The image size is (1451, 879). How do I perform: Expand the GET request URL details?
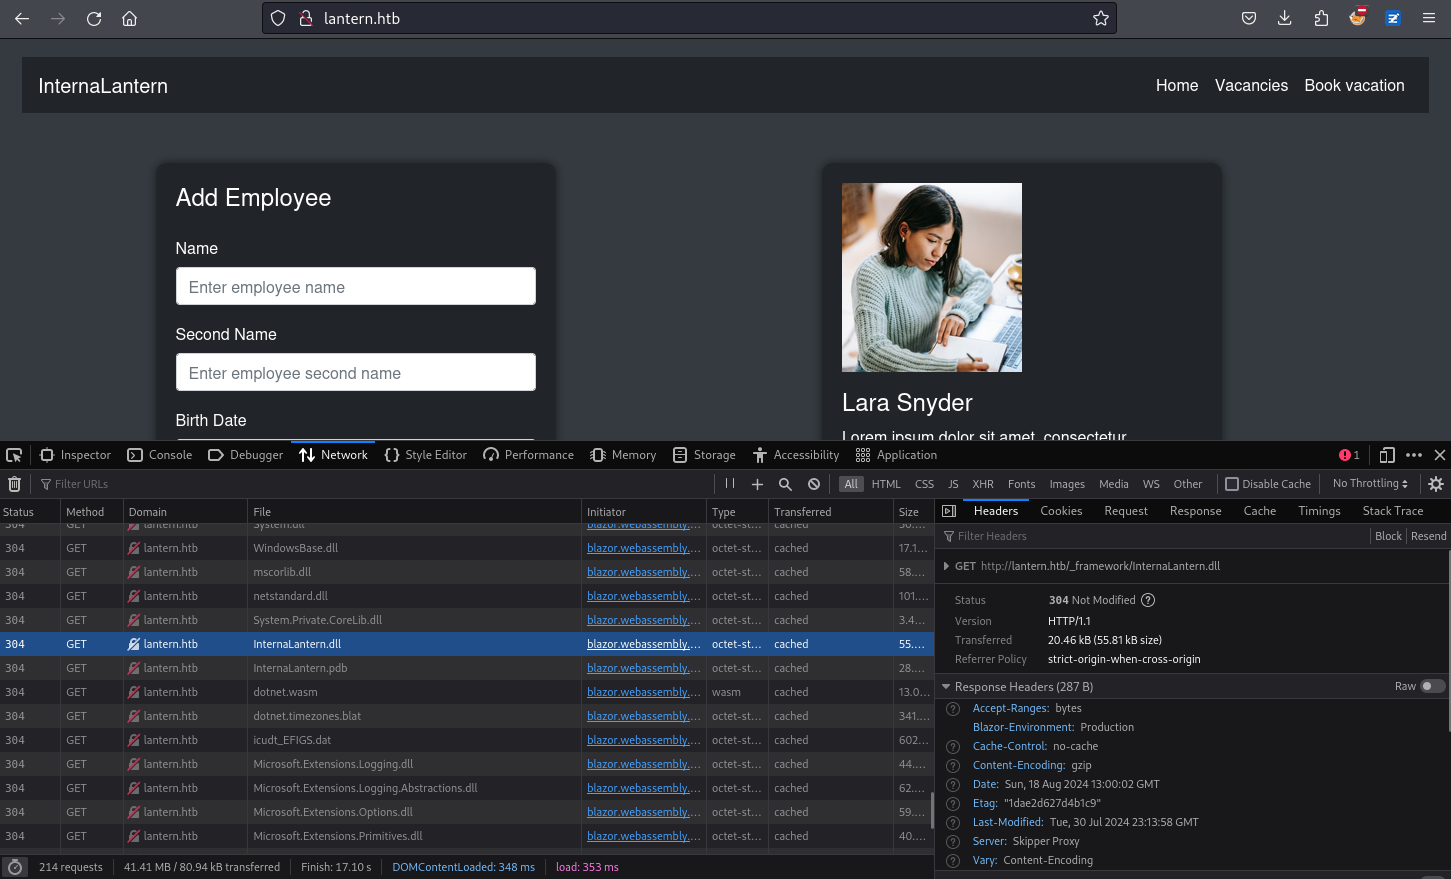pos(946,566)
